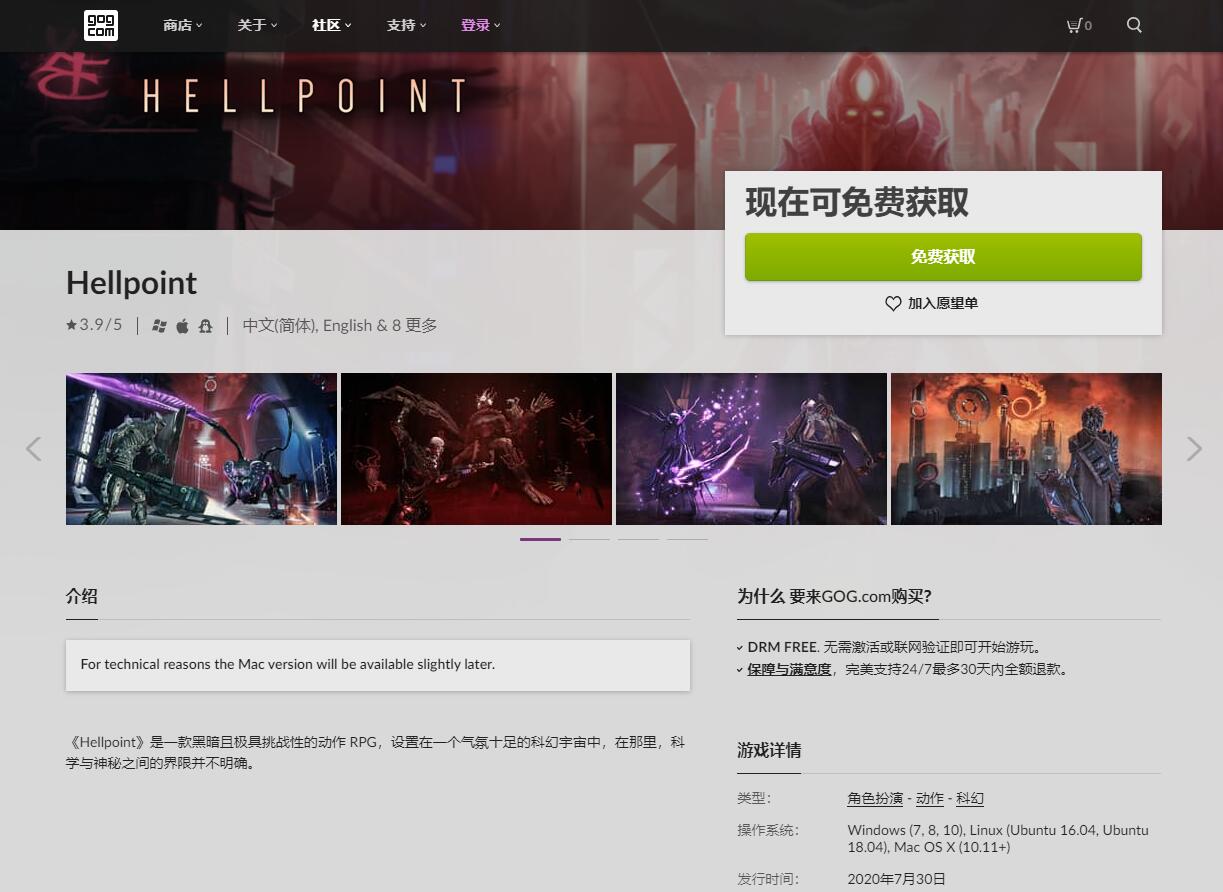This screenshot has width=1223, height=892.
Task: Click the 角色扮演 genre link
Action: point(875,798)
